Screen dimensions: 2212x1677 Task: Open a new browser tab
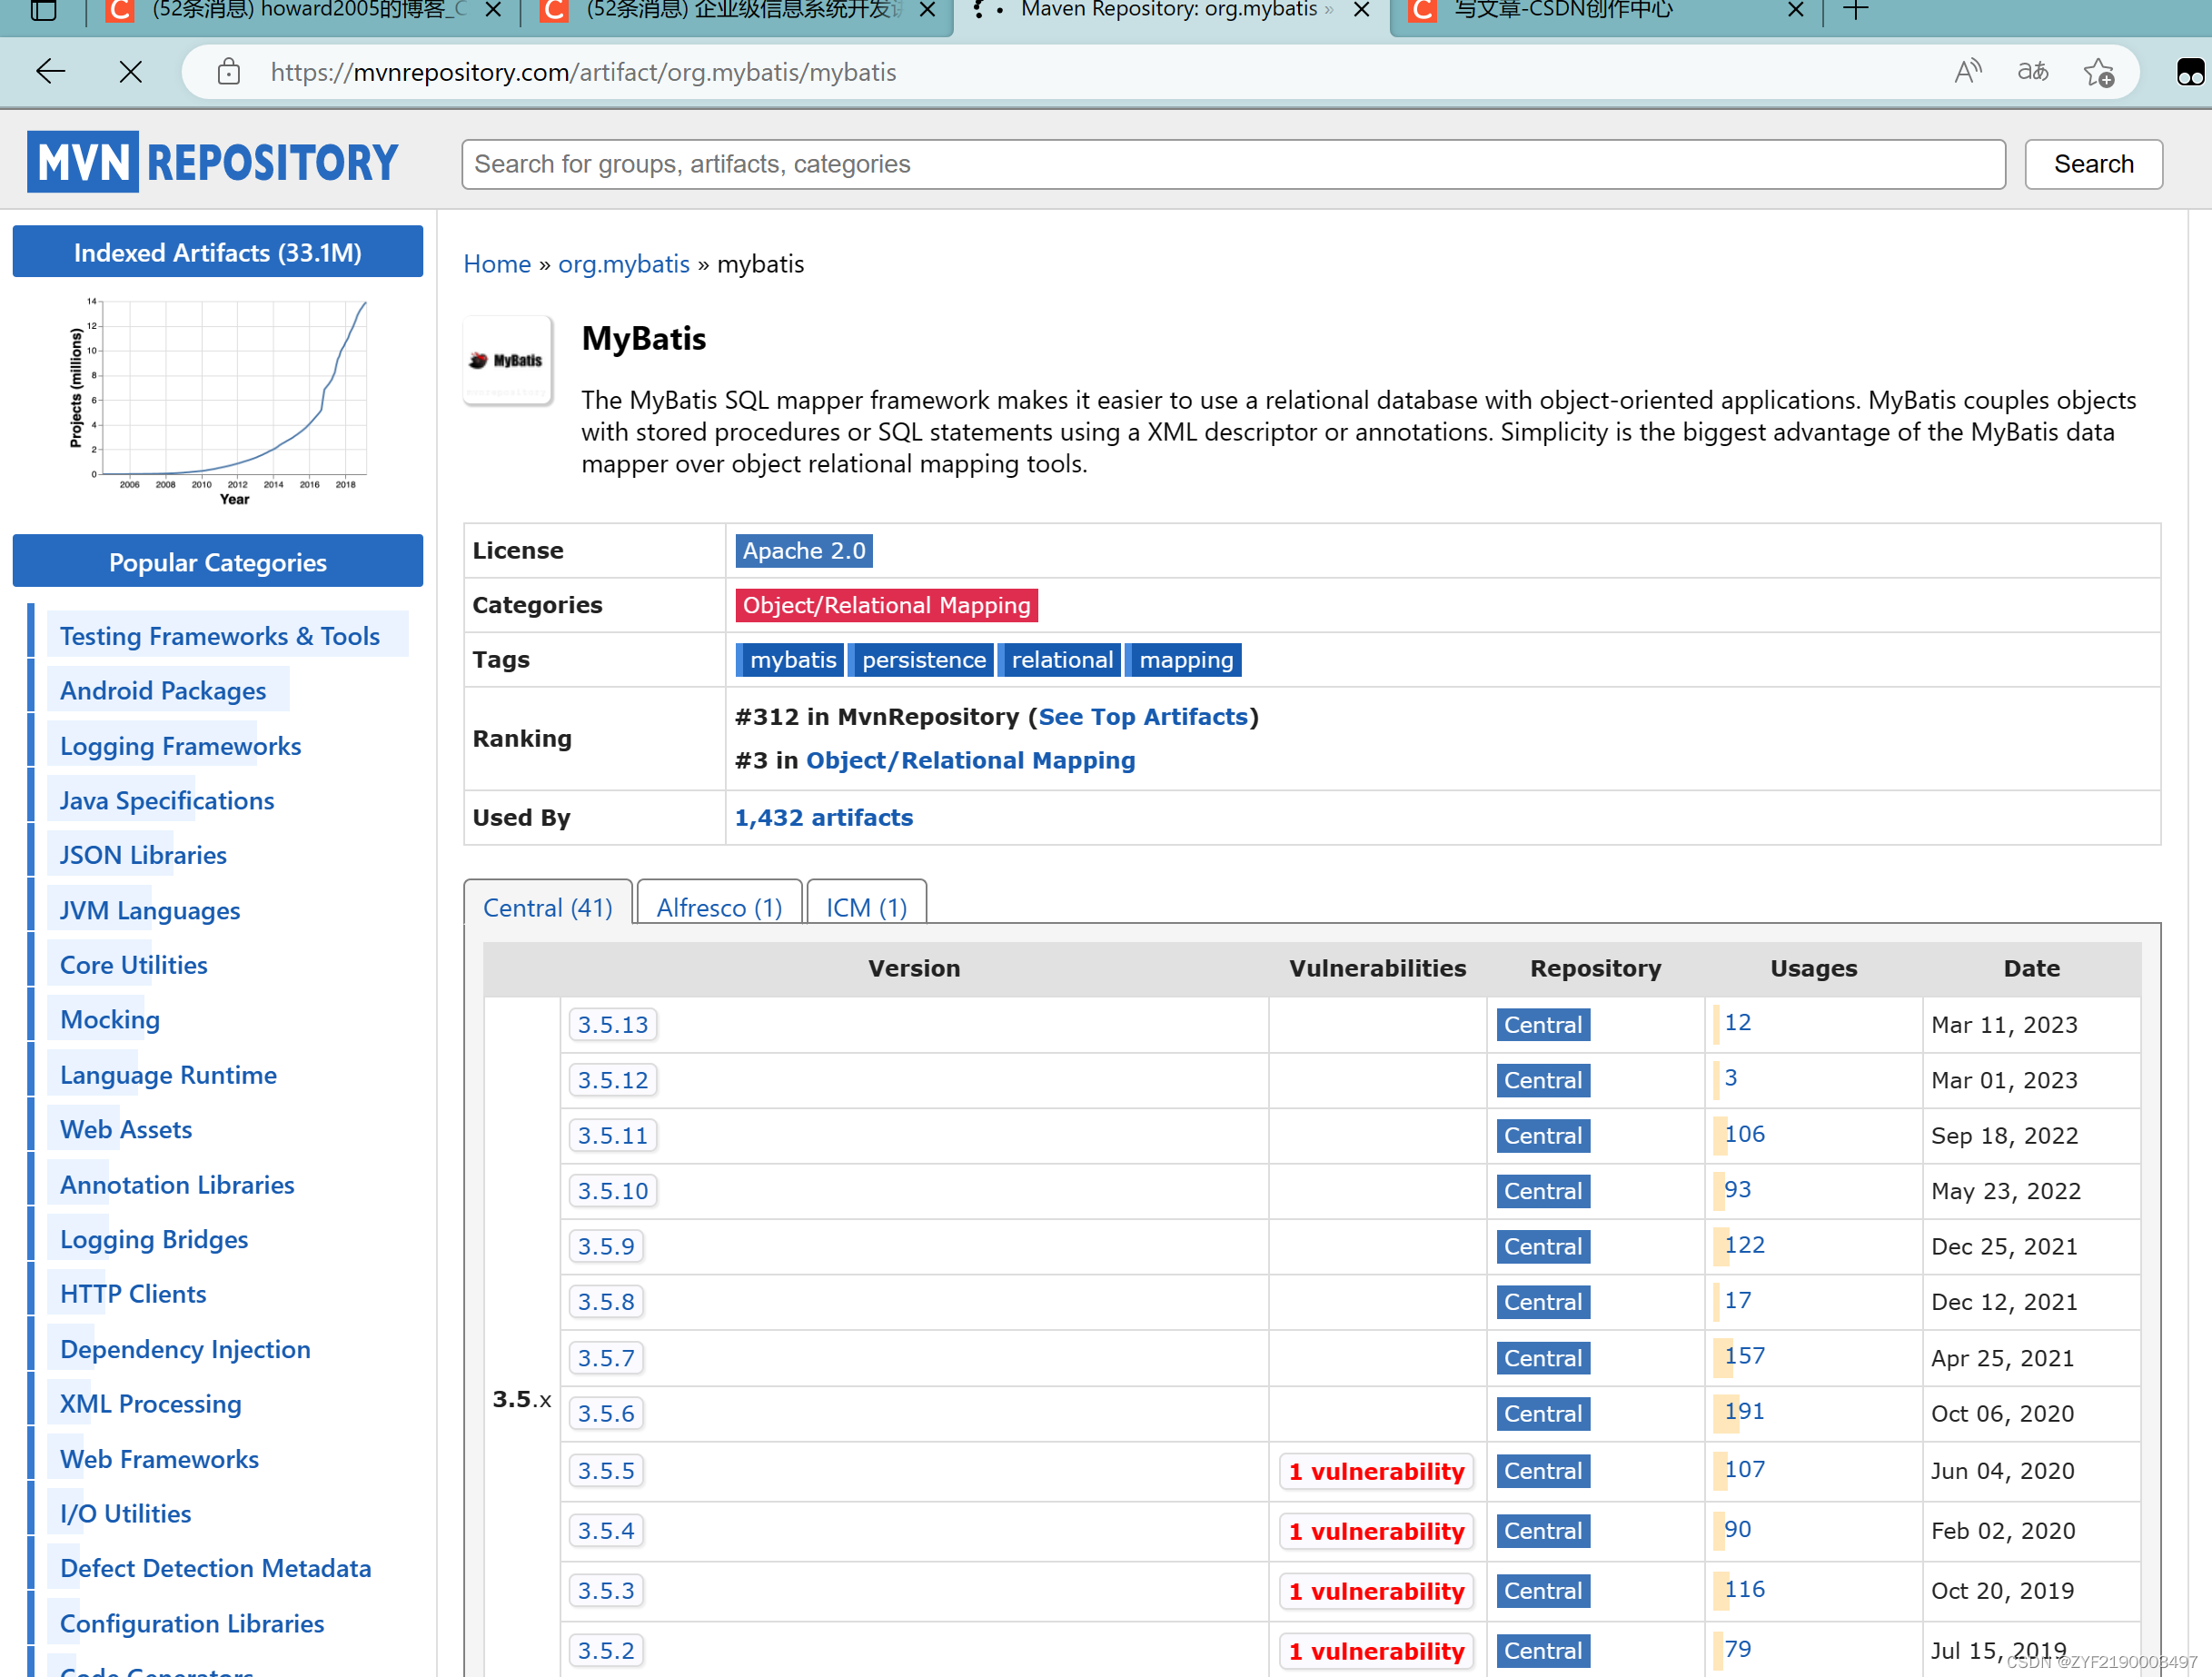pos(1856,11)
